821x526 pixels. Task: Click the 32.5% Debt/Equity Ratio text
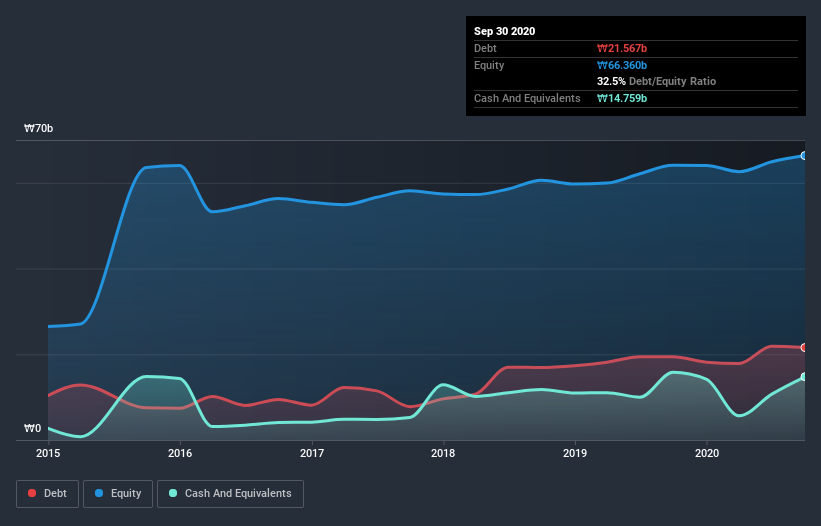point(657,82)
